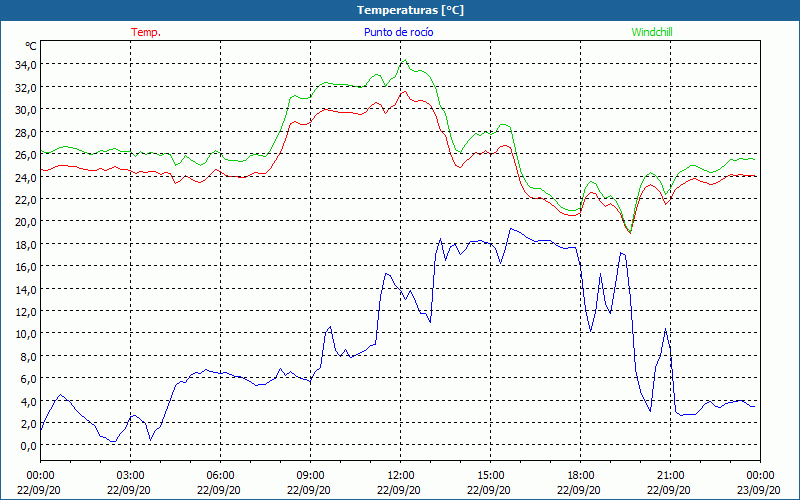The image size is (800, 500).
Task: Select the green Windchill legend label
Action: 652,32
